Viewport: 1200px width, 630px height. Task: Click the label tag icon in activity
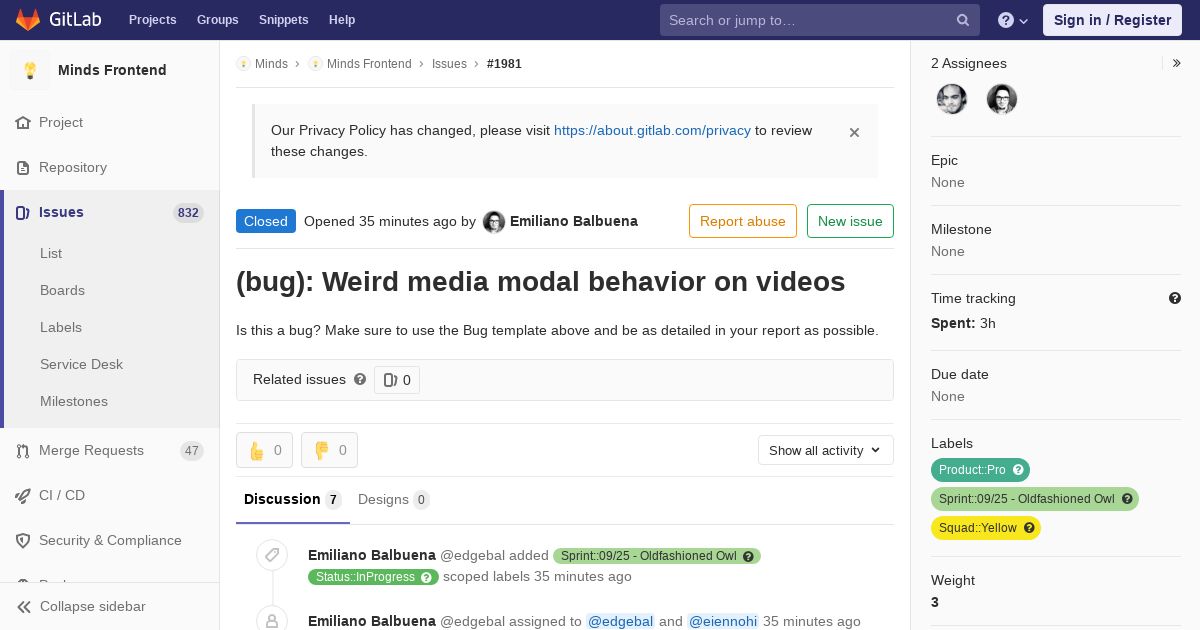click(x=272, y=555)
